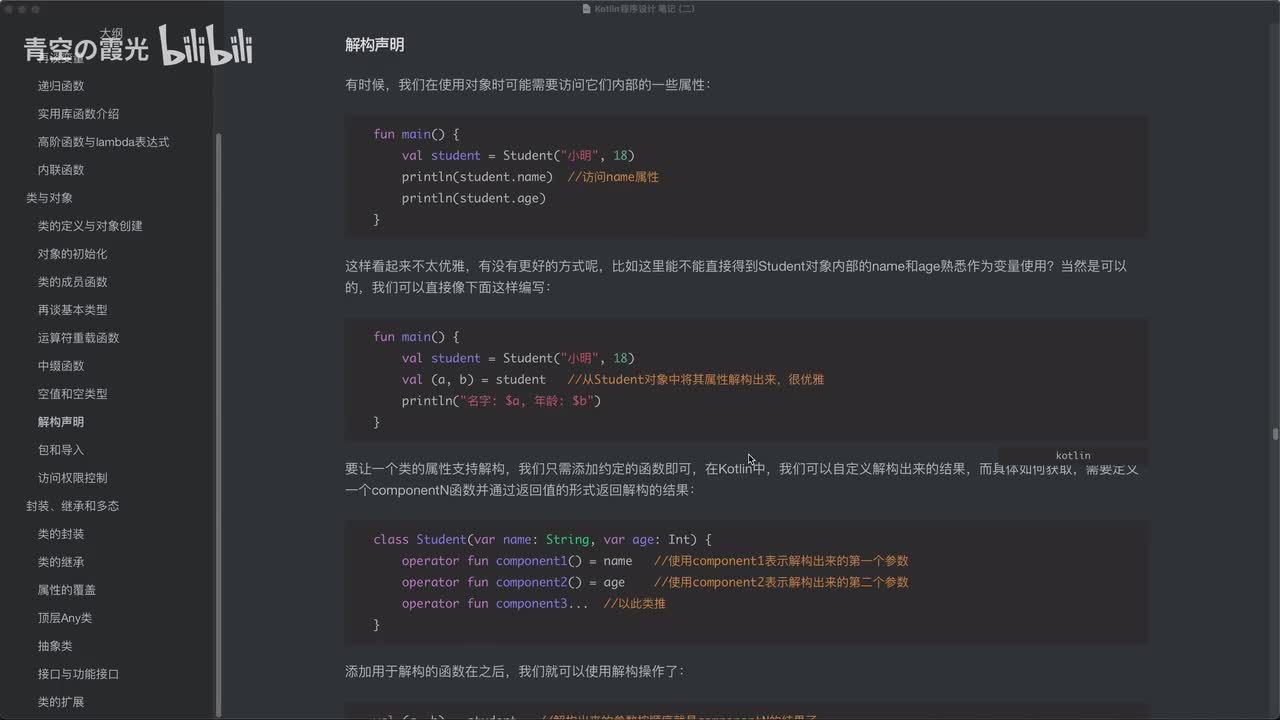Select 类的继承 outline entry
Image resolution: width=1280 pixels, height=720 pixels.
[61, 562]
